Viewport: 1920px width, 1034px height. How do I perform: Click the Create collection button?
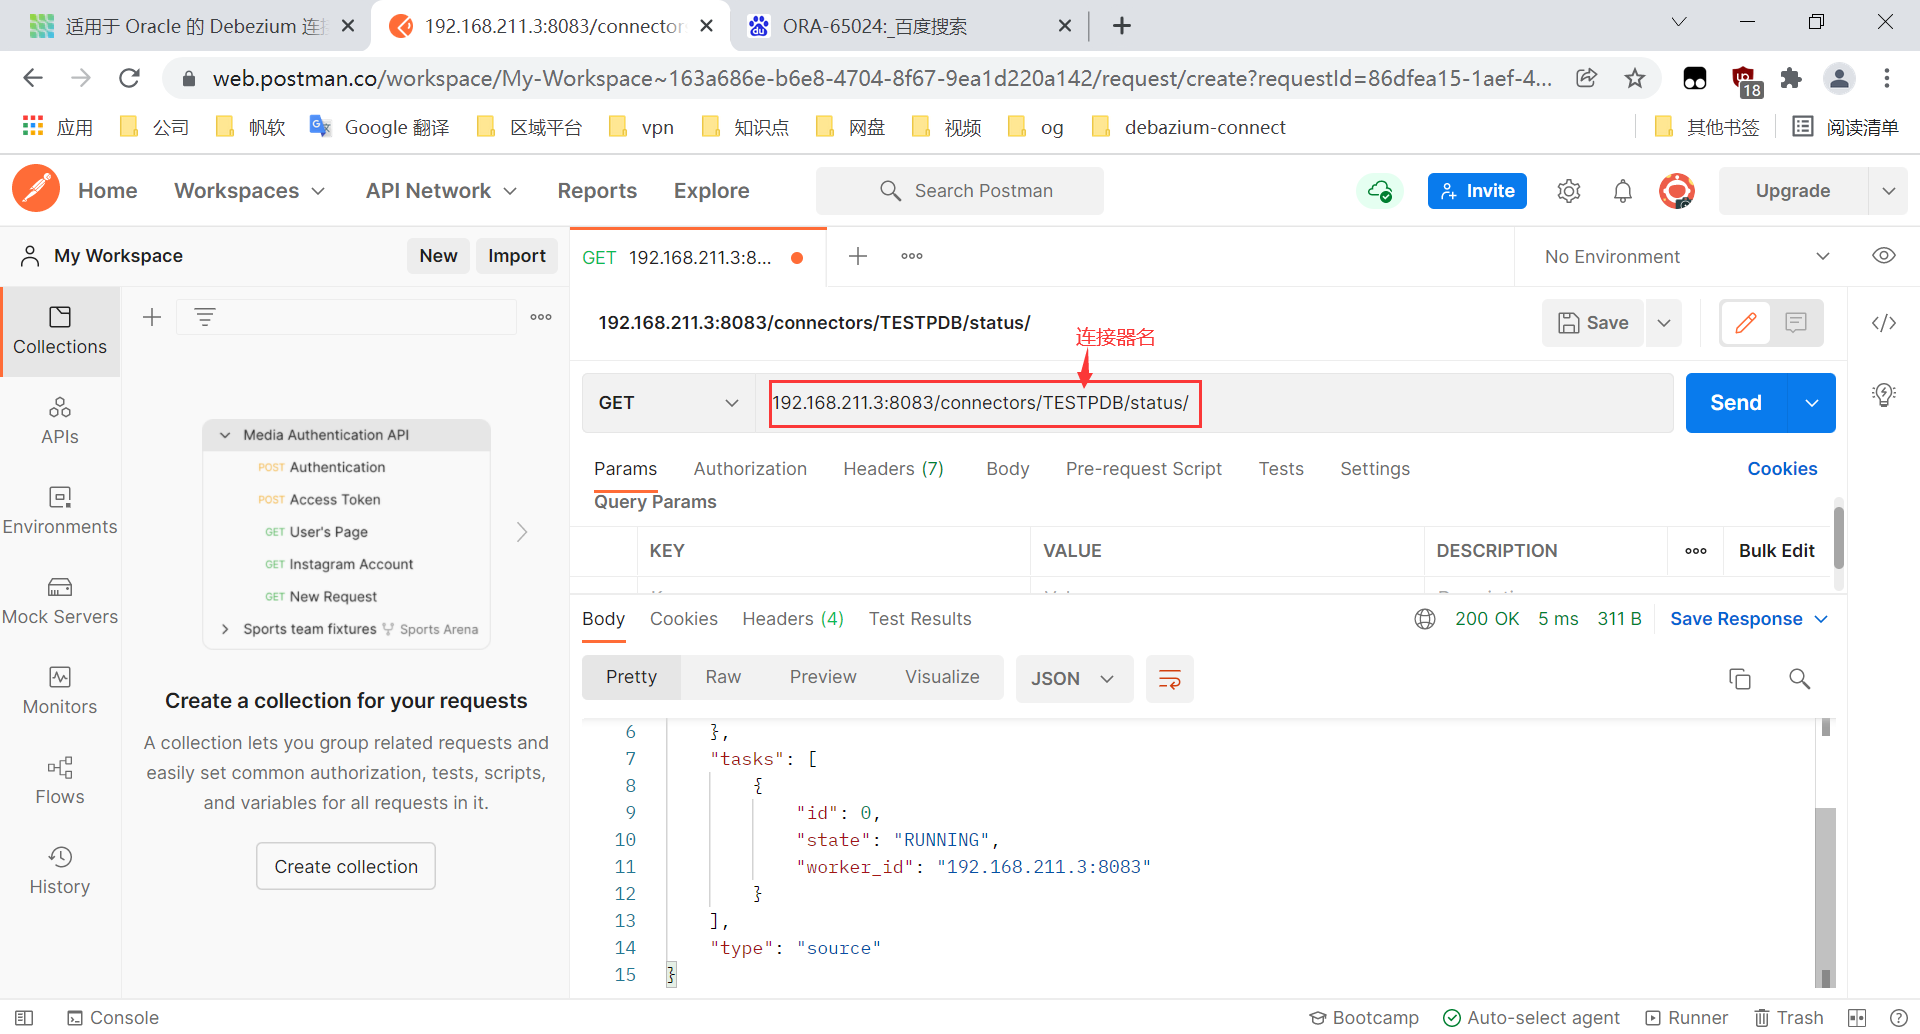[x=345, y=866]
